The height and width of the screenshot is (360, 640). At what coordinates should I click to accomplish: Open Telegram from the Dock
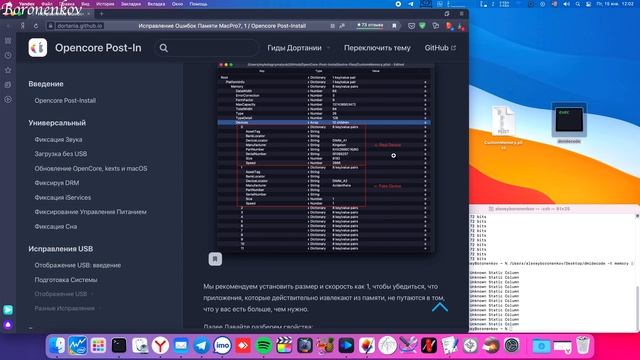202,346
